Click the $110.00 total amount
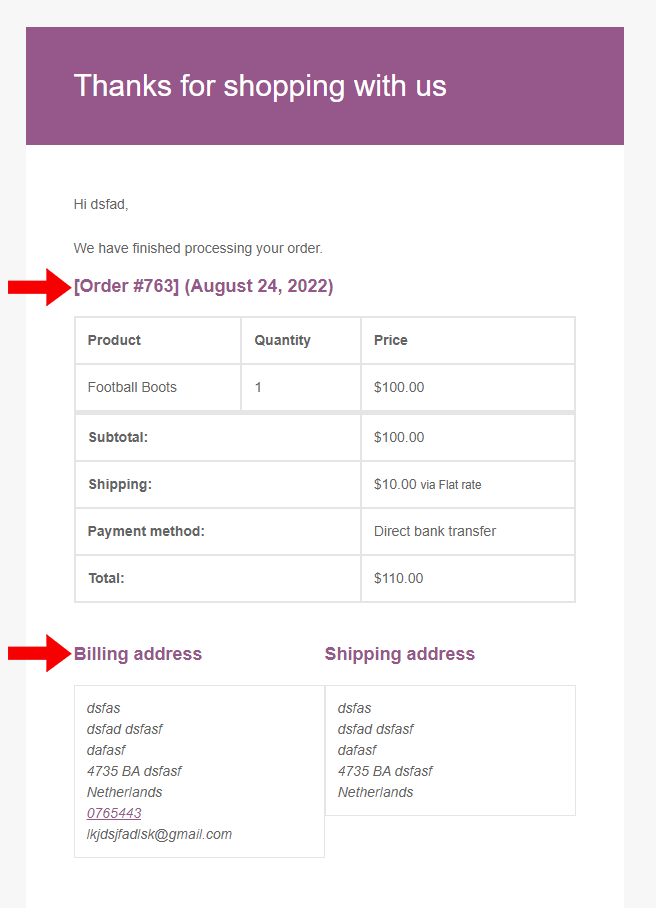This screenshot has width=656, height=908. point(398,578)
